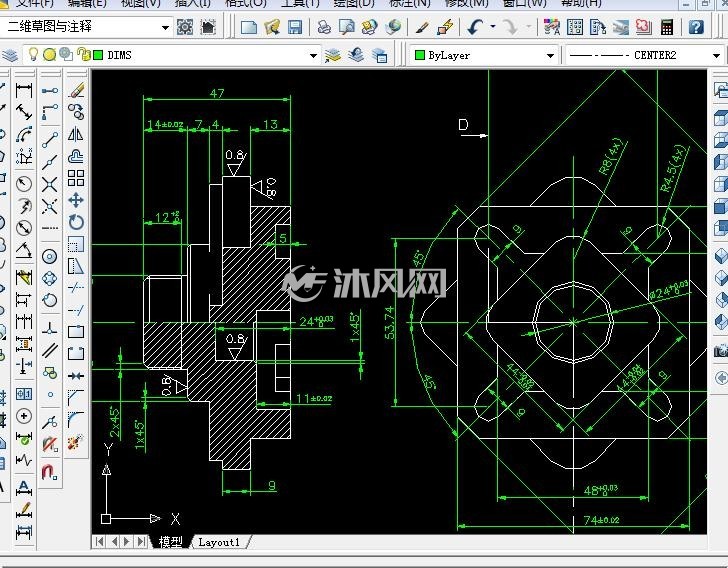The image size is (728, 568).
Task: Select the Angular dimension tool
Action: (x=24, y=250)
